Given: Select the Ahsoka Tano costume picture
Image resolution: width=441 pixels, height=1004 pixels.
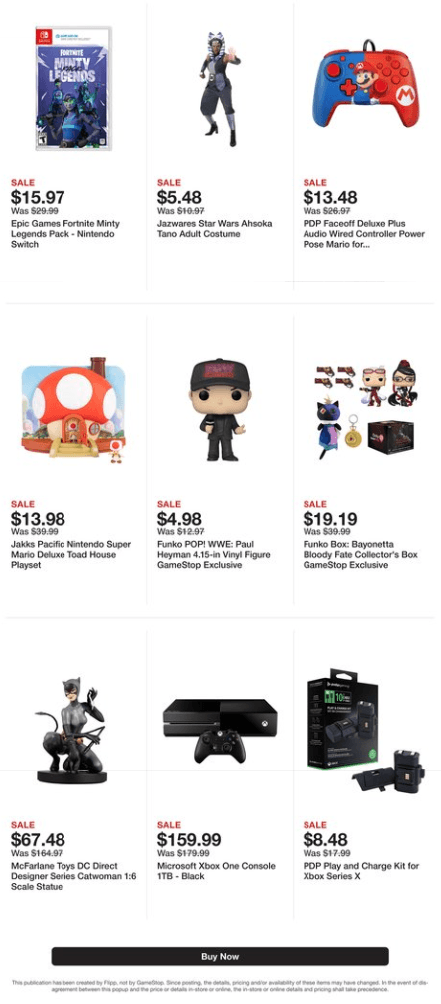Looking at the screenshot, I should click(219, 88).
